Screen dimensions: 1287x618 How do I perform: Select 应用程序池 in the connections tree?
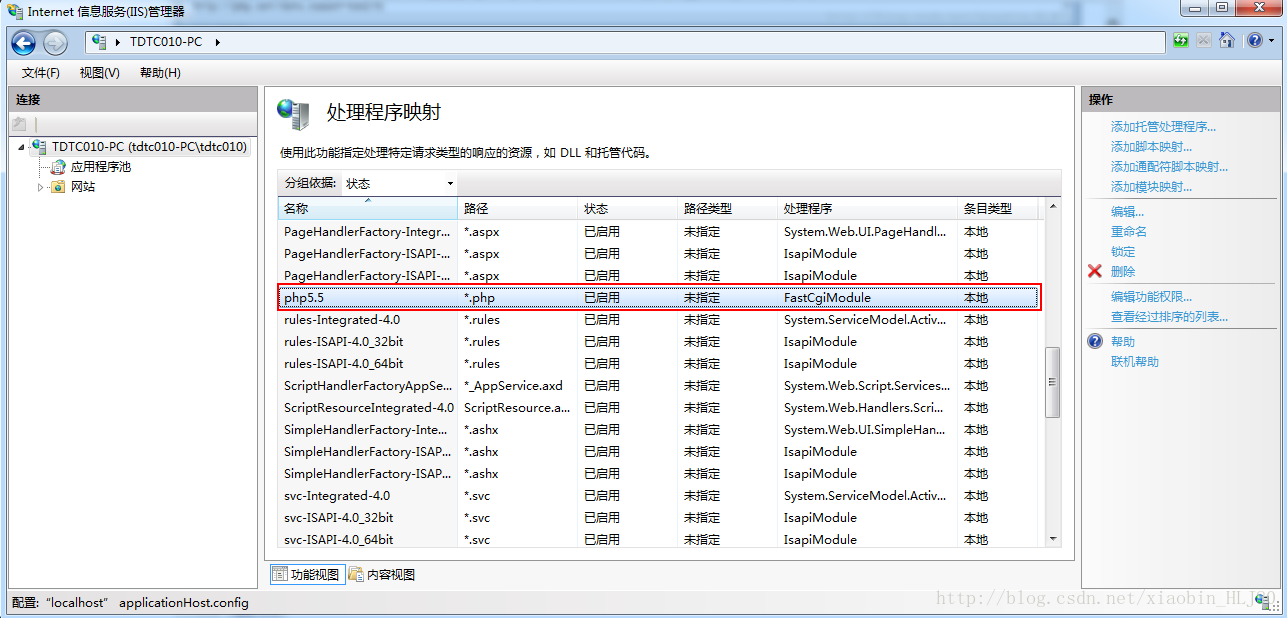click(x=100, y=167)
